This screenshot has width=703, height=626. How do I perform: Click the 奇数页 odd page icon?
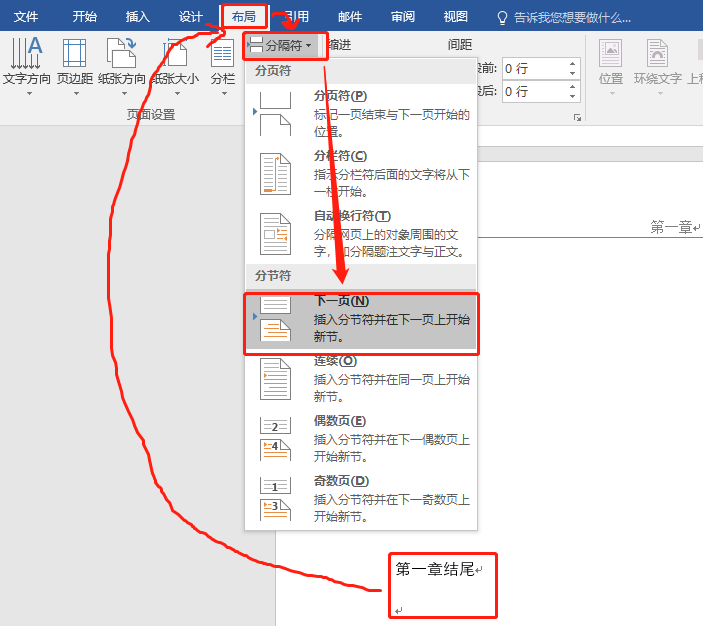tap(275, 499)
